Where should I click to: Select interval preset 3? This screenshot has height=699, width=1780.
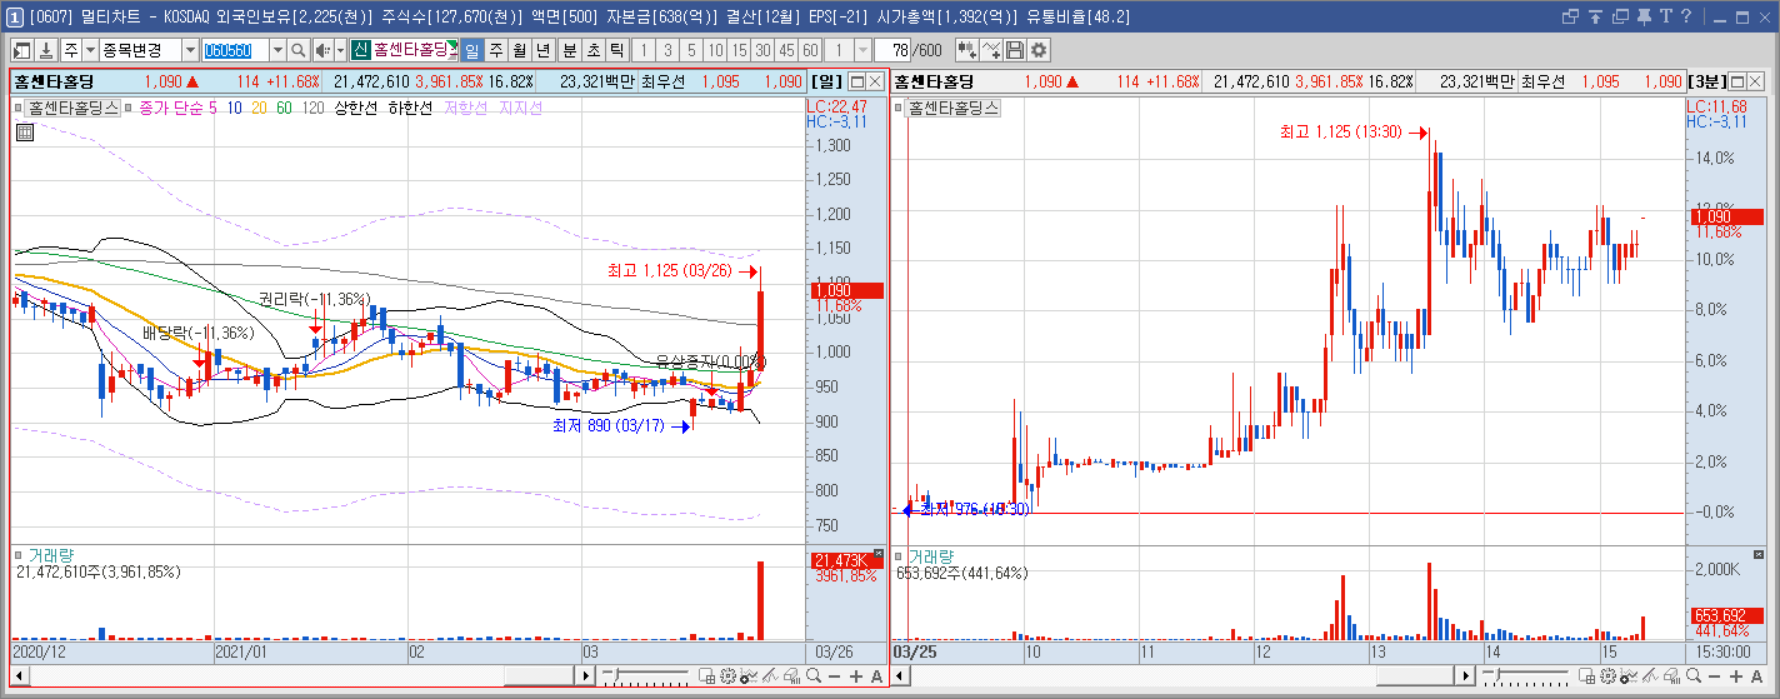(x=667, y=50)
